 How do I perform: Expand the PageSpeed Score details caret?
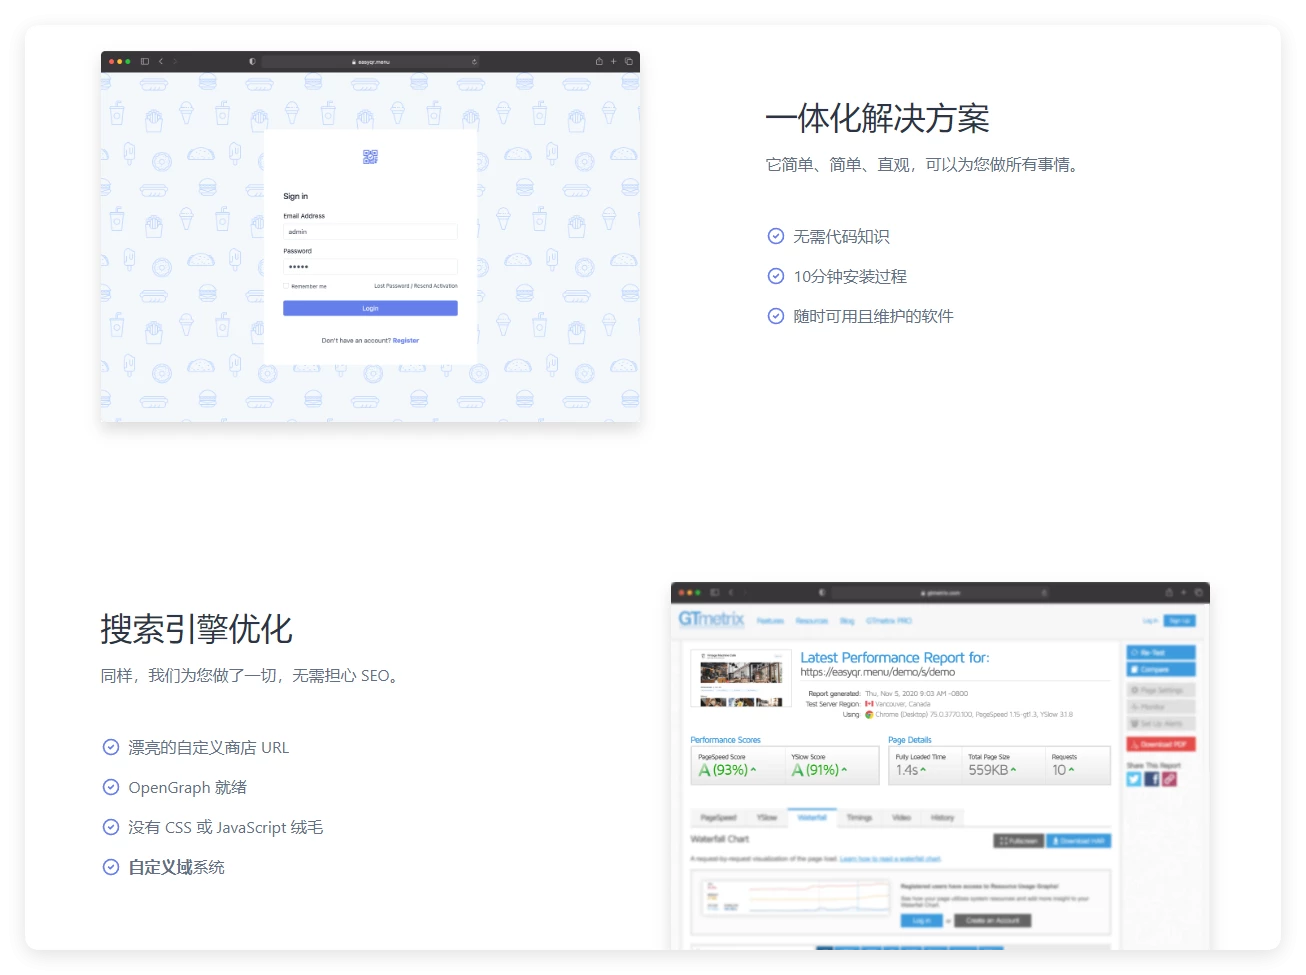(x=752, y=770)
